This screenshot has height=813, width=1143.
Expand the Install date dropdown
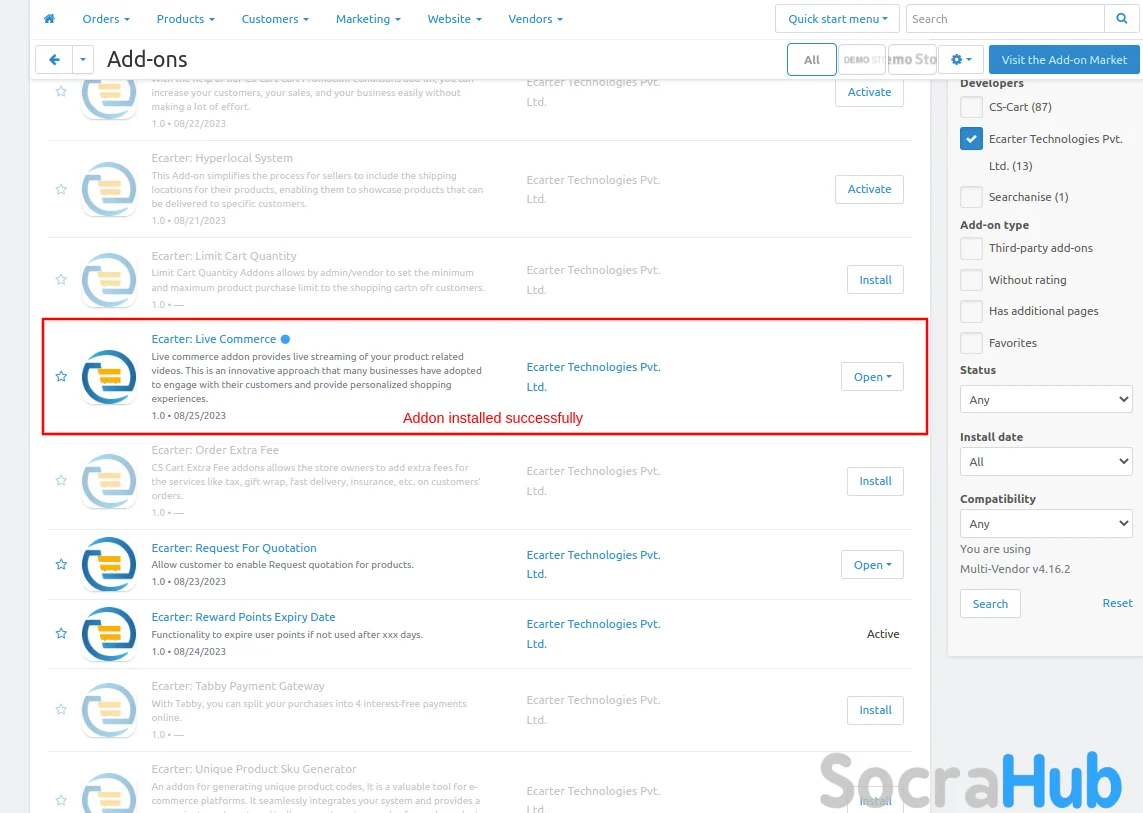coord(1045,462)
